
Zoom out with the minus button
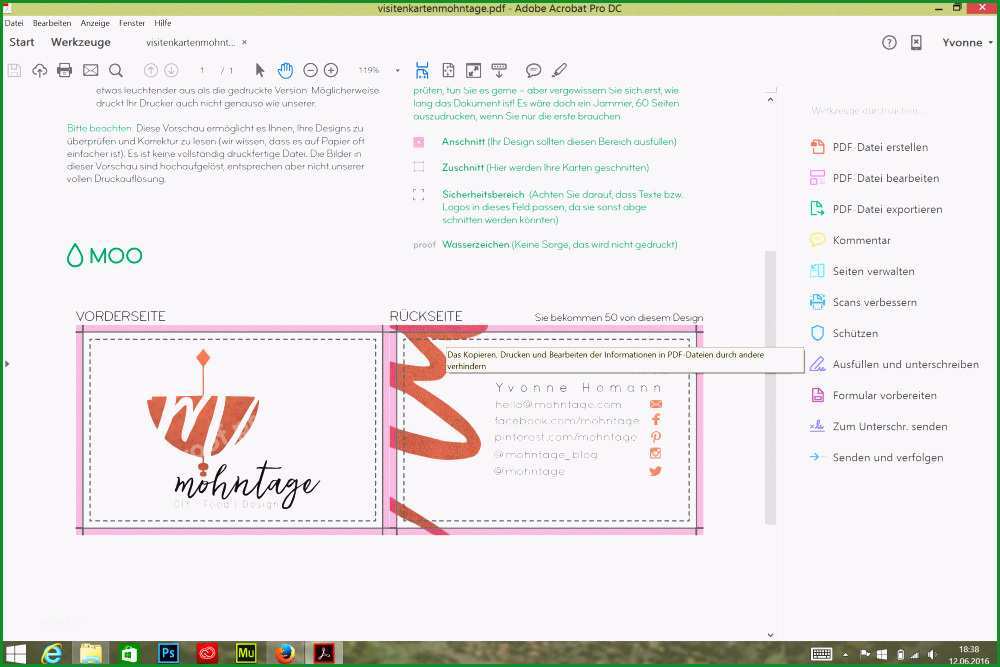click(310, 70)
